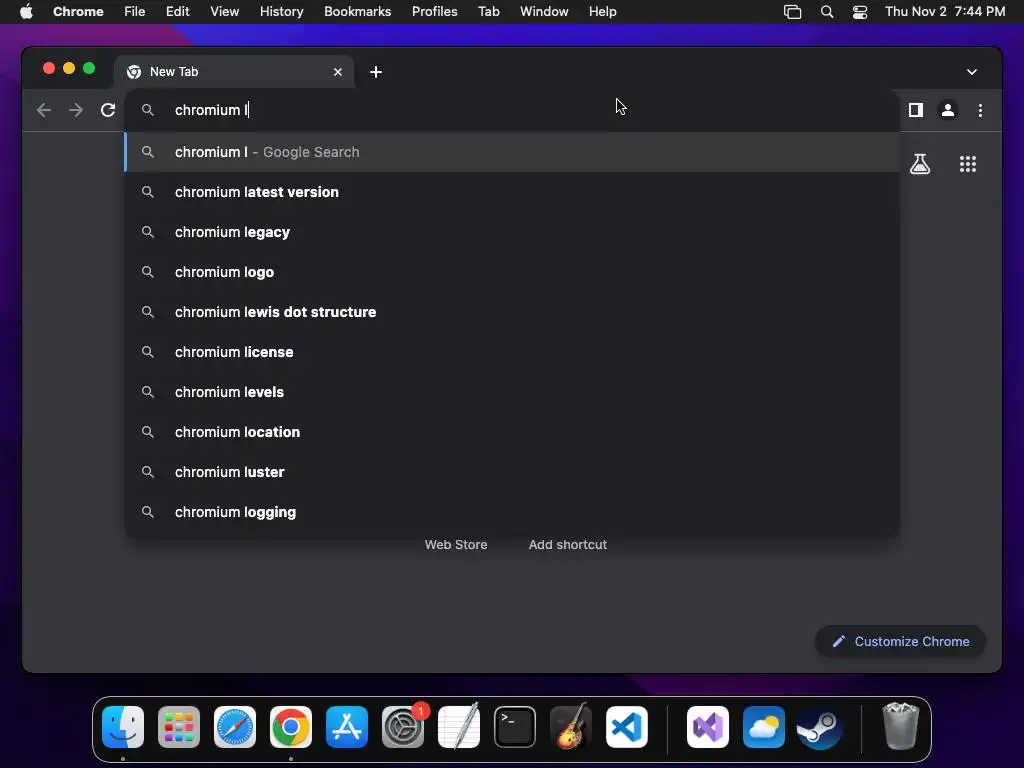
Task: Choose 'chromium latest version' suggestion
Action: [x=511, y=192]
